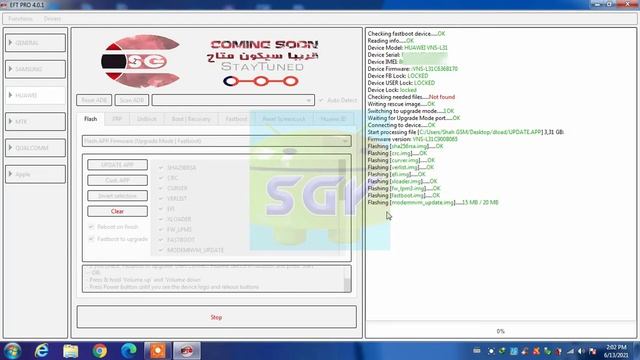Switch to the Reset Screenlock tab

pos(284,119)
